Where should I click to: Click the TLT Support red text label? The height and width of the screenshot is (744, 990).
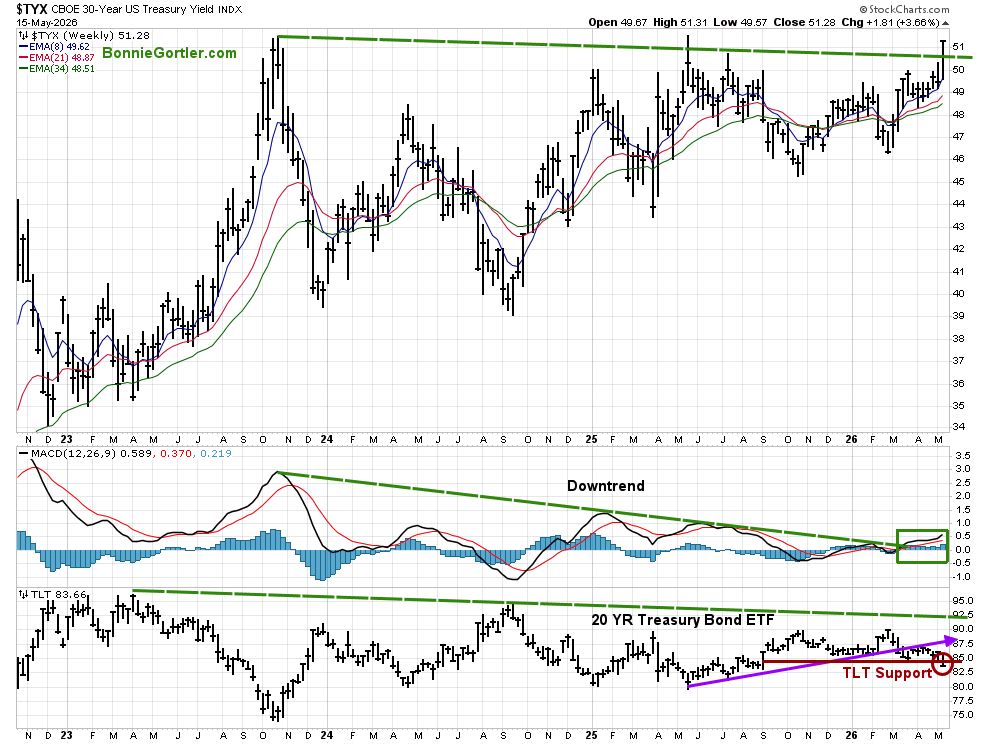click(x=887, y=673)
